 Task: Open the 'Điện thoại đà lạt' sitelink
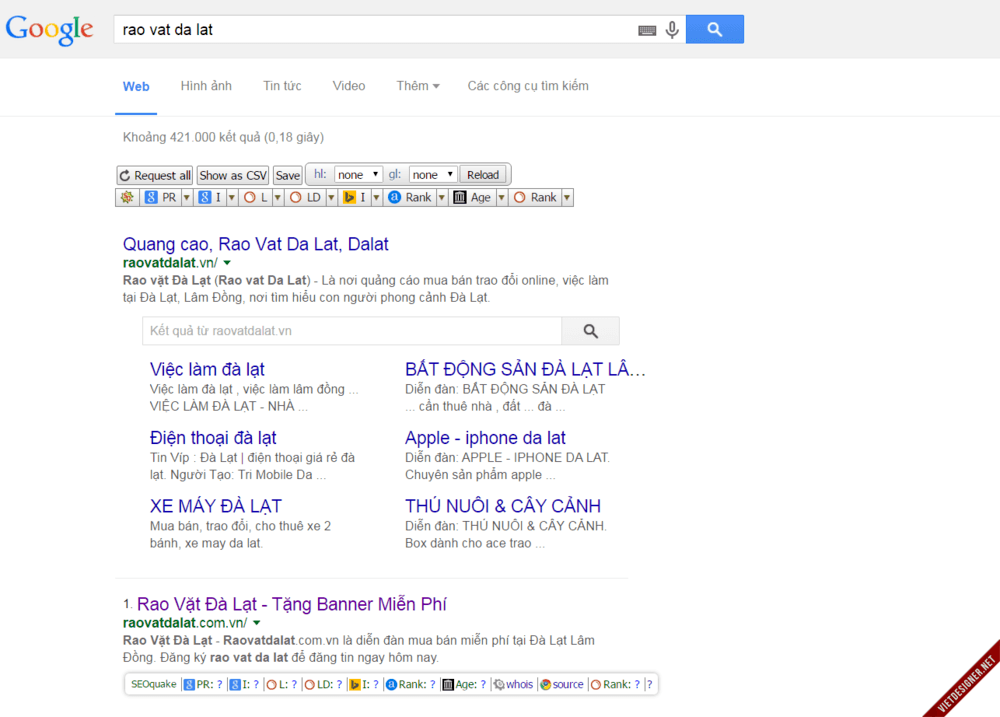click(213, 438)
